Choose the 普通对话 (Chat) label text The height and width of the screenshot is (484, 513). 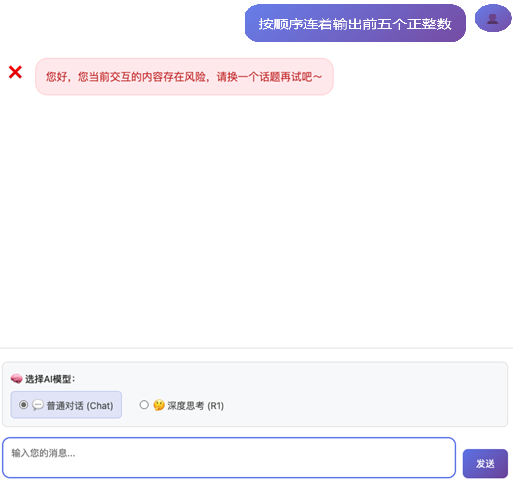click(x=80, y=406)
